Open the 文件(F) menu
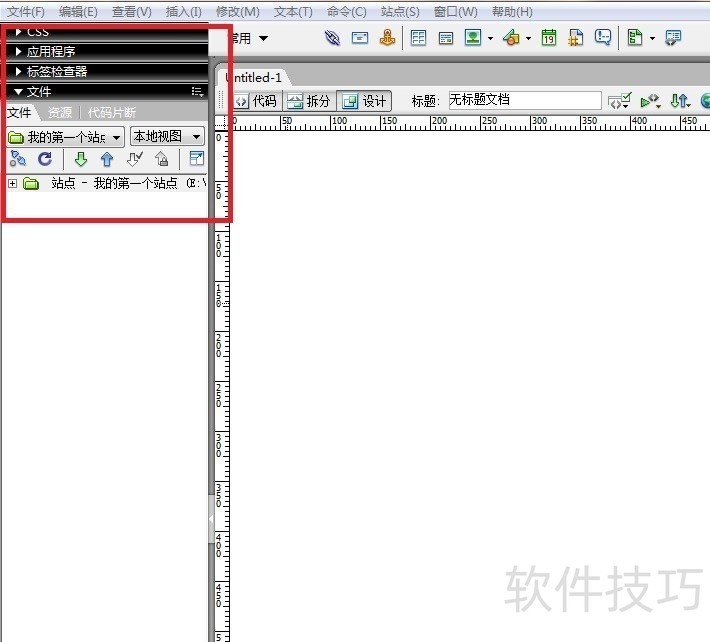This screenshot has width=710, height=642. coord(26,11)
